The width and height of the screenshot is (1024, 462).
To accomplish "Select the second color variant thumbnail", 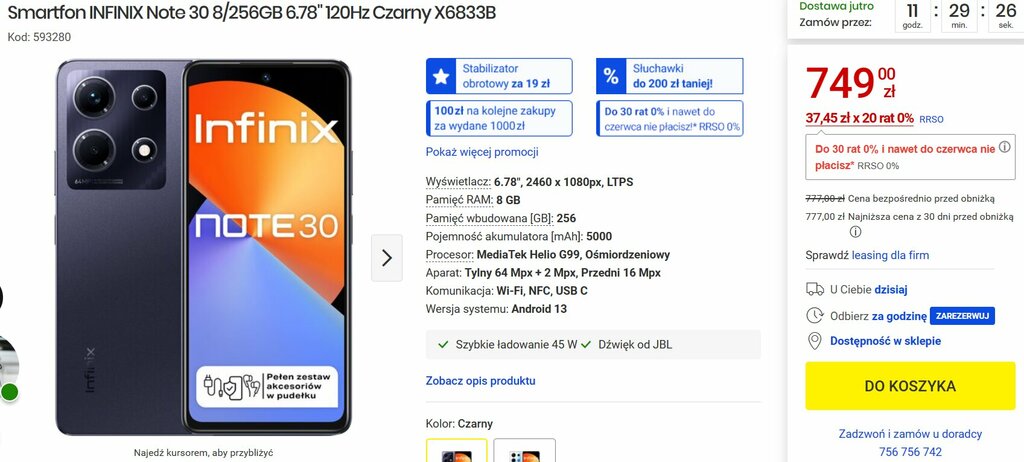I will pyautogui.click(x=524, y=450).
